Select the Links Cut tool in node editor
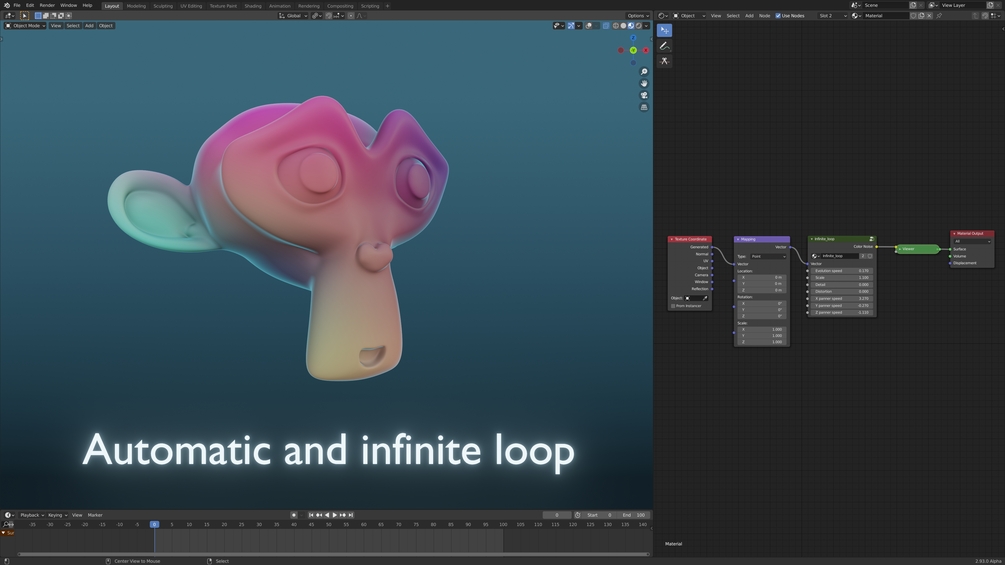1005x565 pixels. [665, 61]
